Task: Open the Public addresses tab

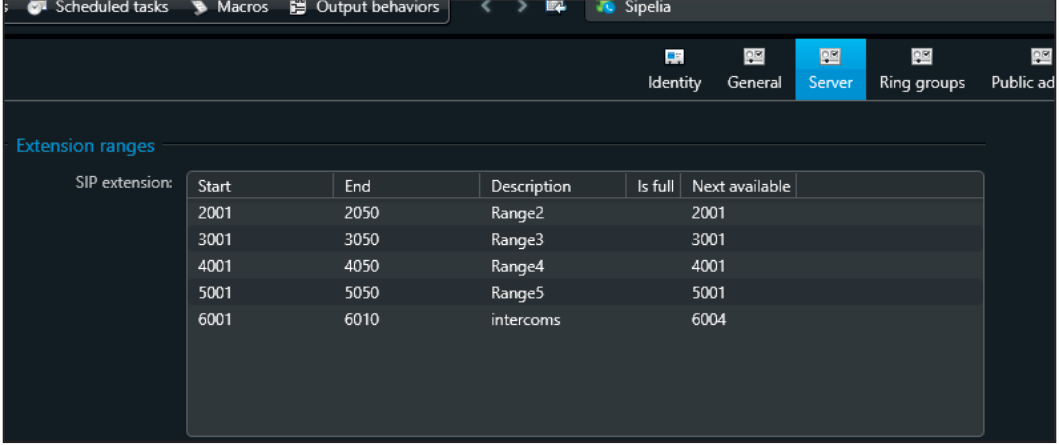Action: click(x=1024, y=70)
